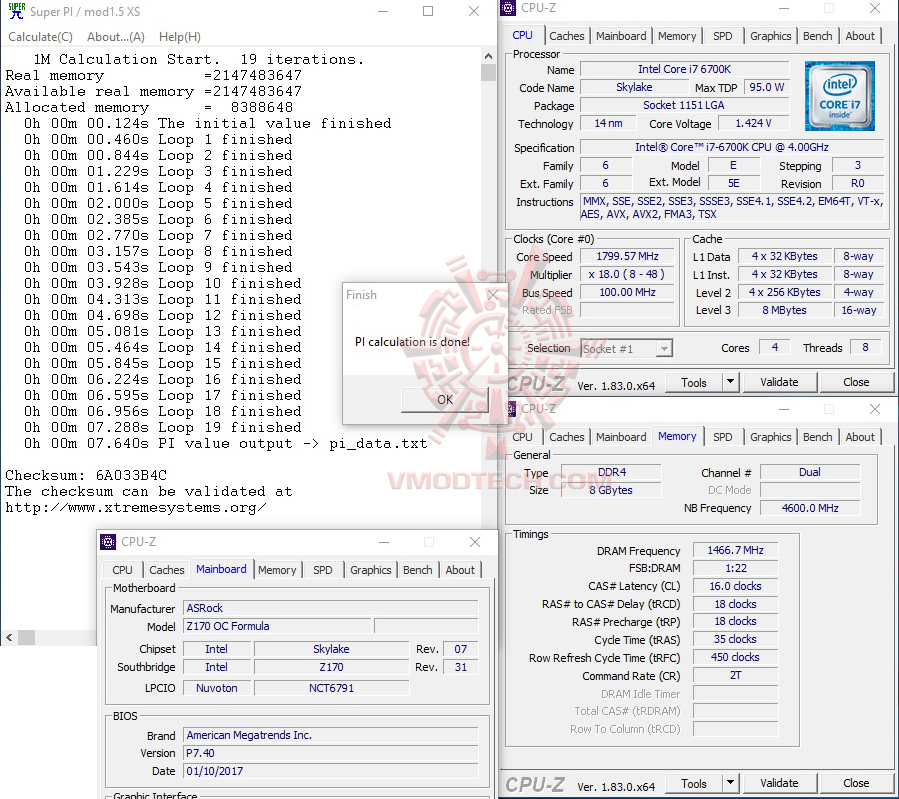Click OK in the Finish dialog

[x=445, y=400]
